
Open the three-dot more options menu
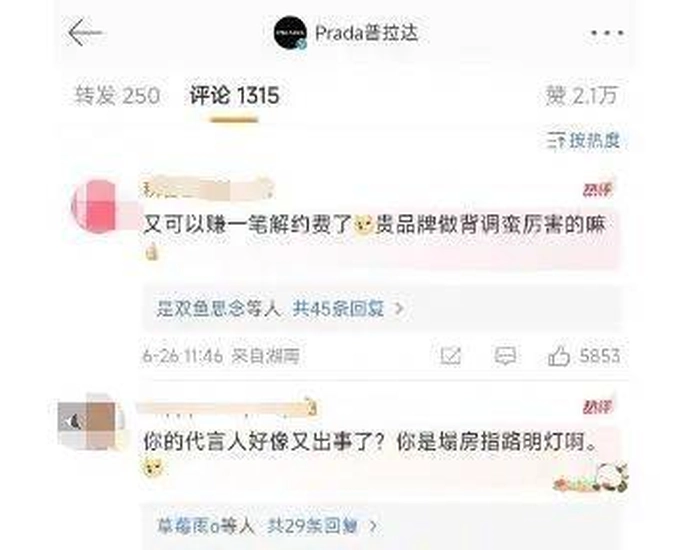(x=607, y=33)
